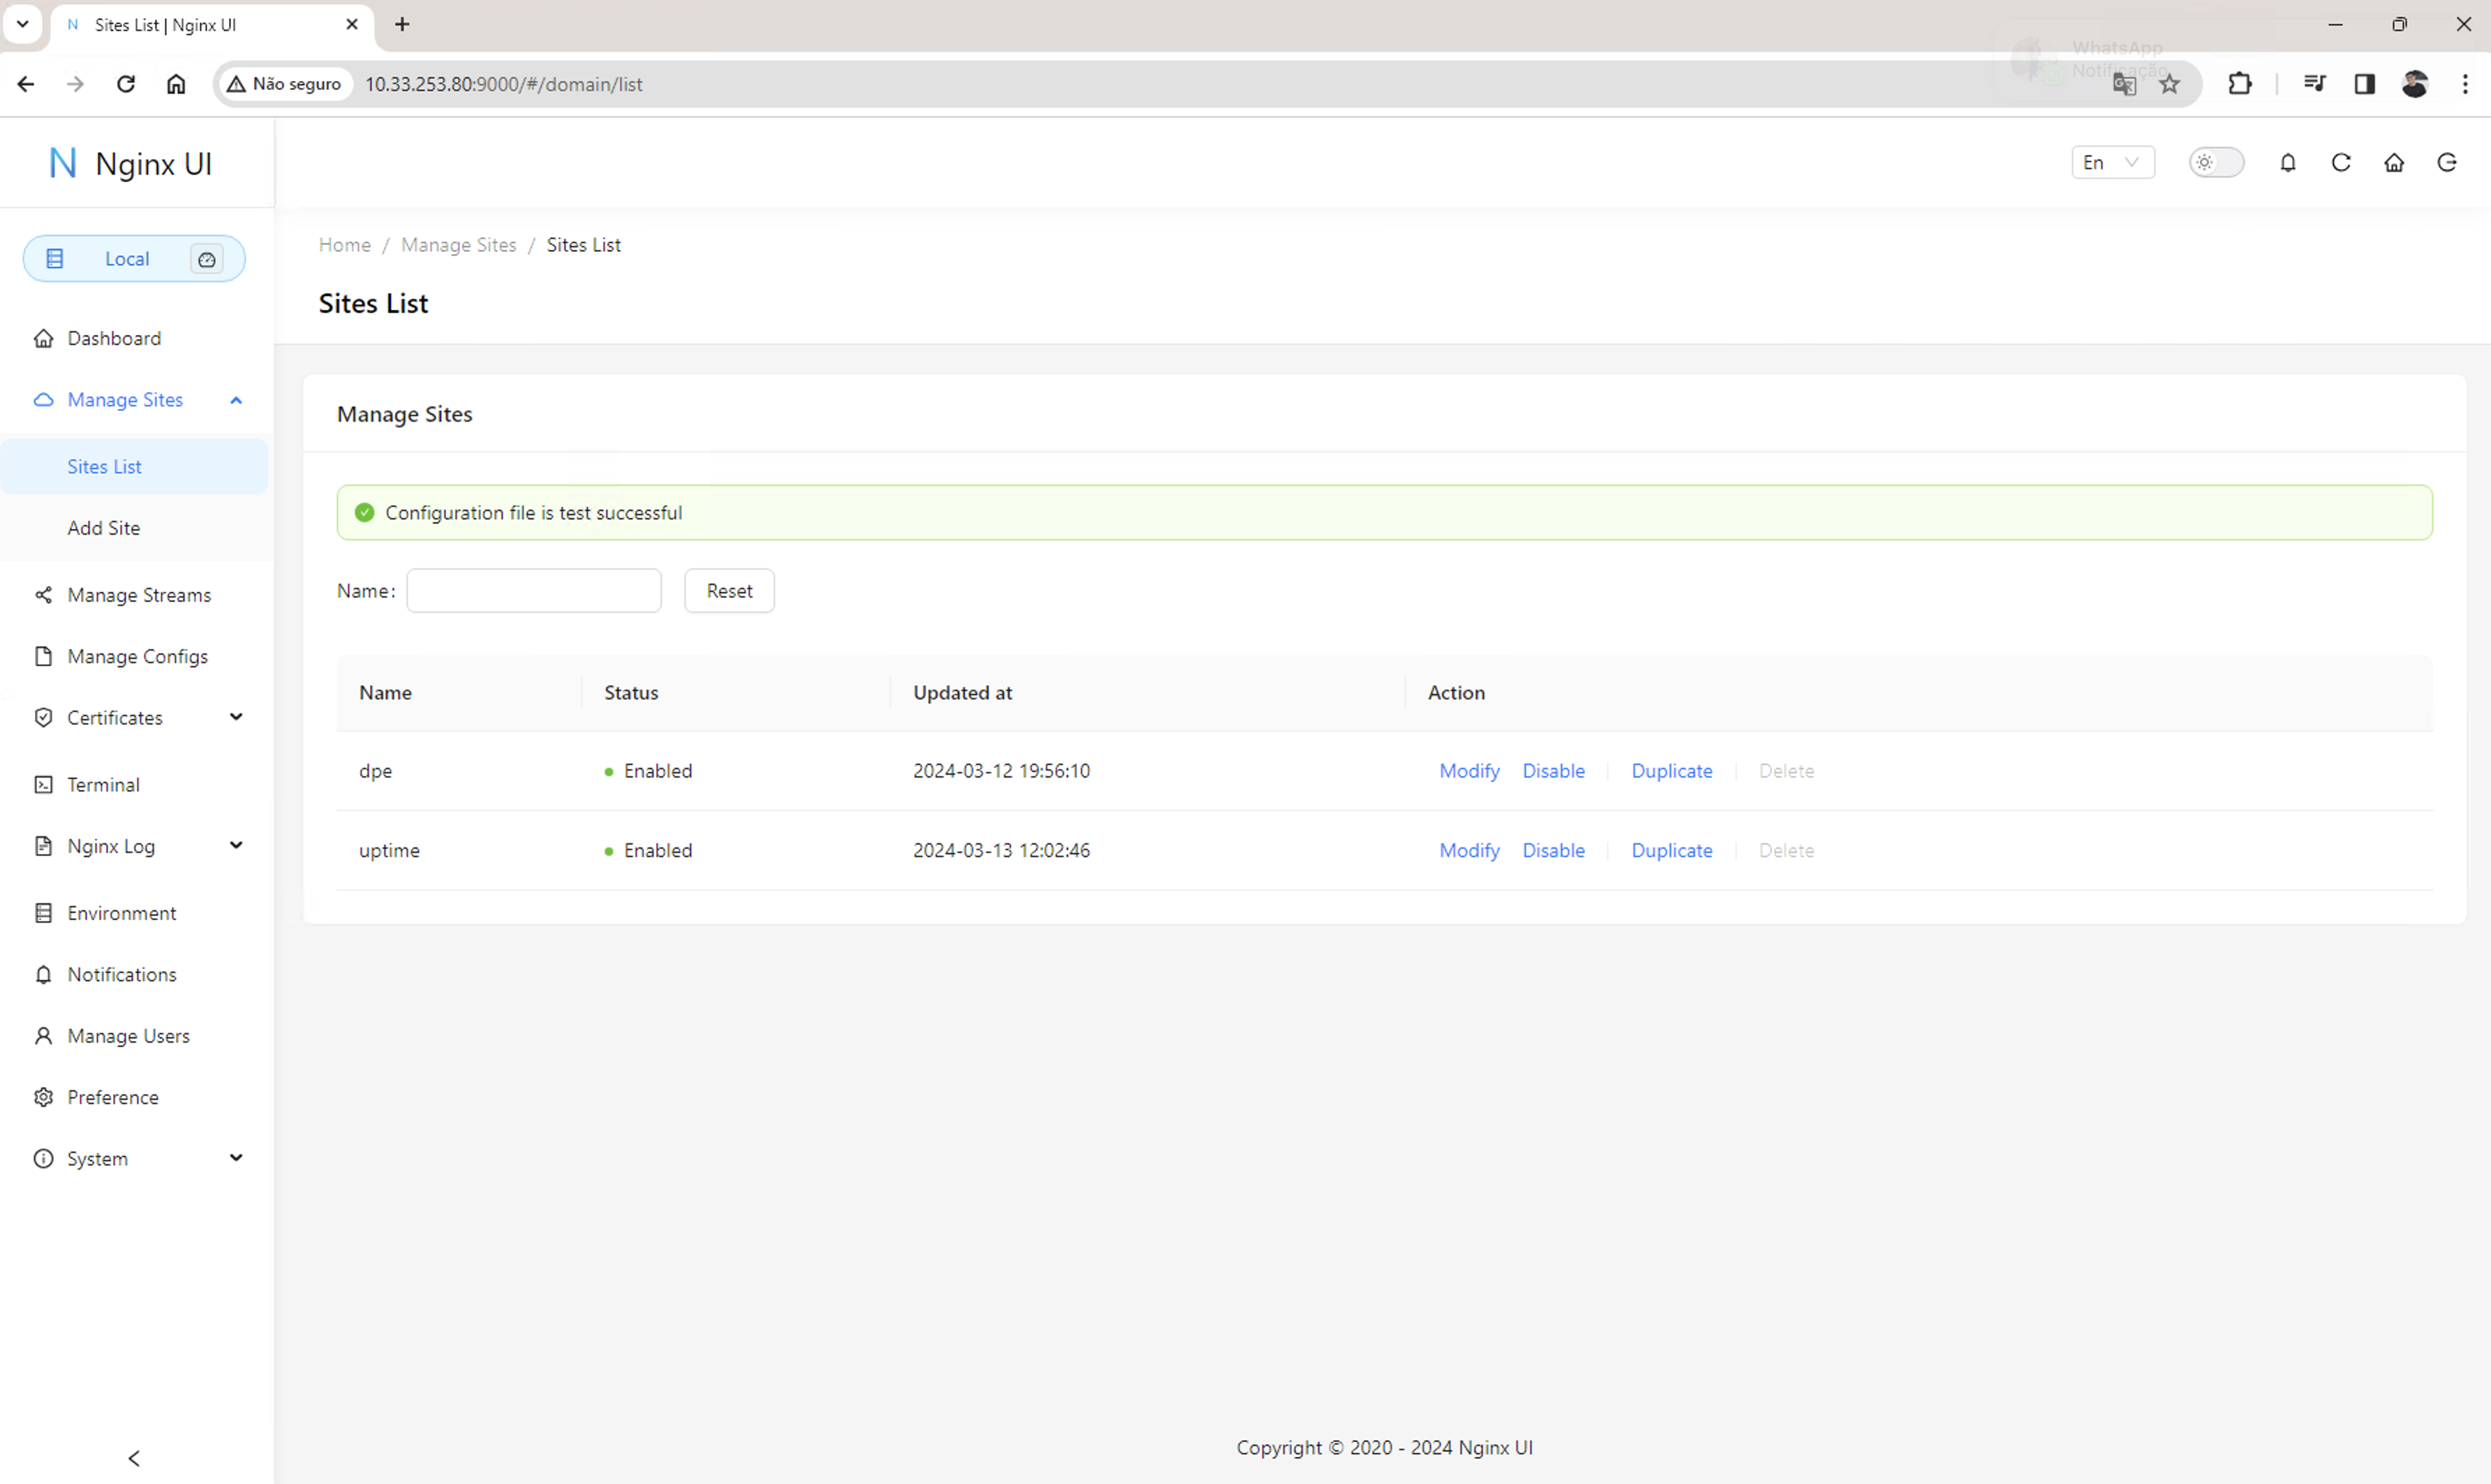Click the home icon in the app header

click(x=2394, y=162)
